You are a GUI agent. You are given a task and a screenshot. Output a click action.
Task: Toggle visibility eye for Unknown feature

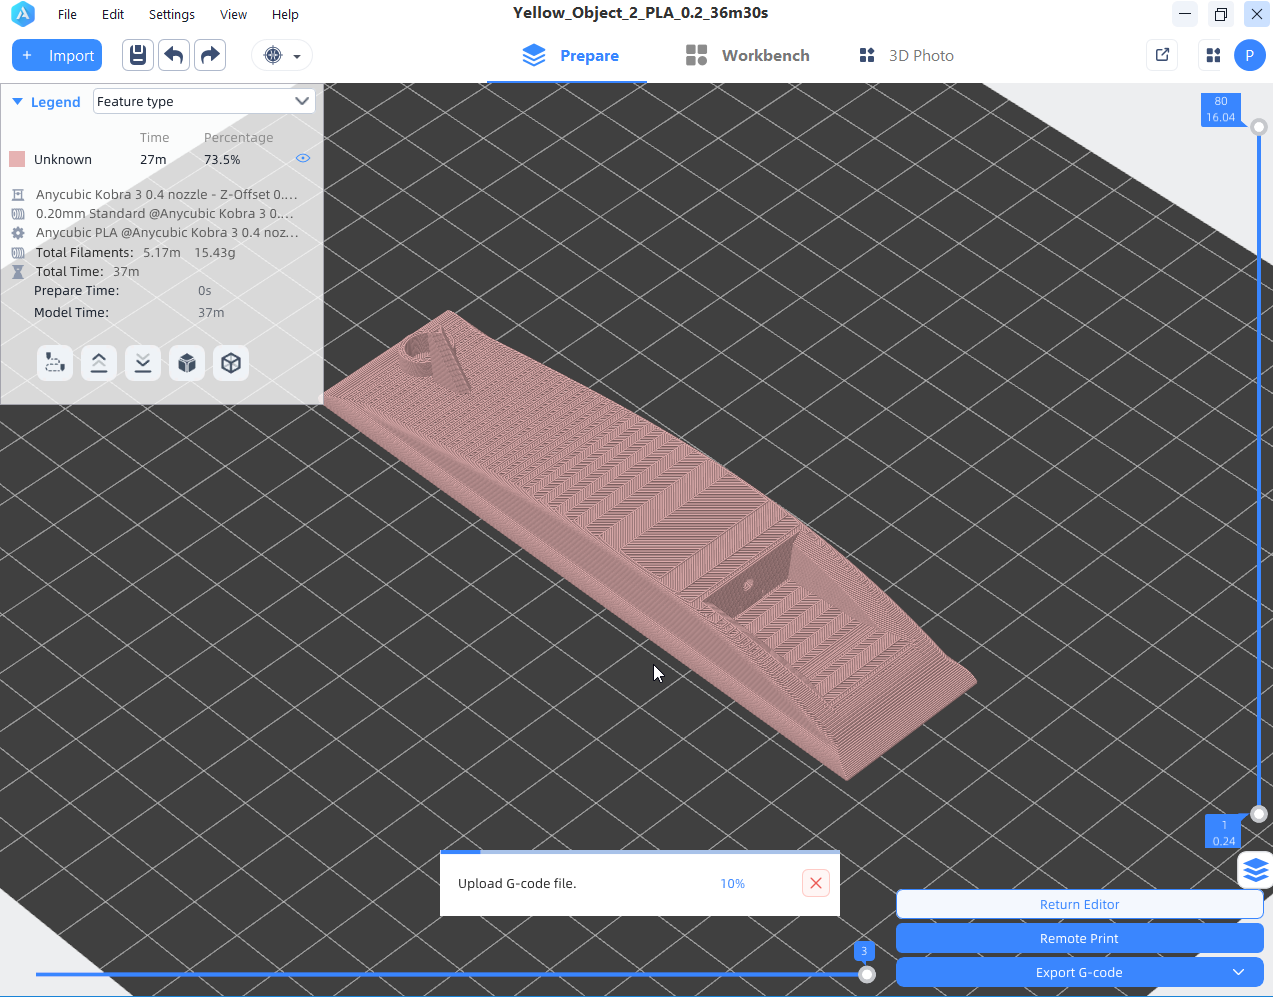click(303, 158)
